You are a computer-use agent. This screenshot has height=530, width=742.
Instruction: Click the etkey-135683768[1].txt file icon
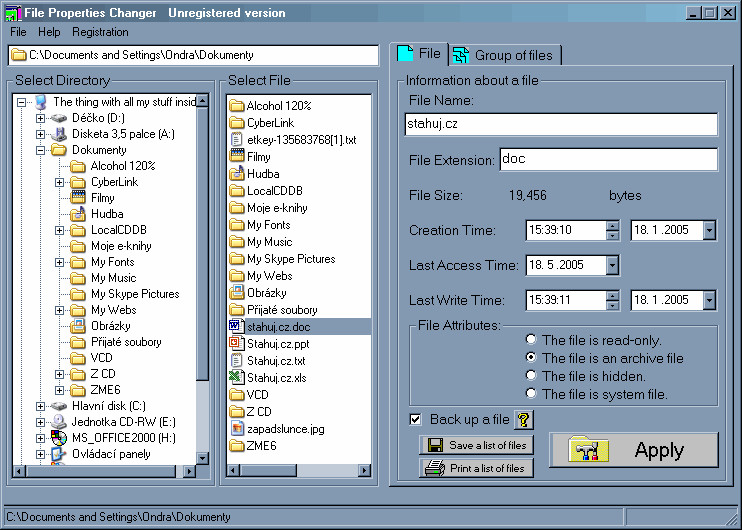point(236,140)
